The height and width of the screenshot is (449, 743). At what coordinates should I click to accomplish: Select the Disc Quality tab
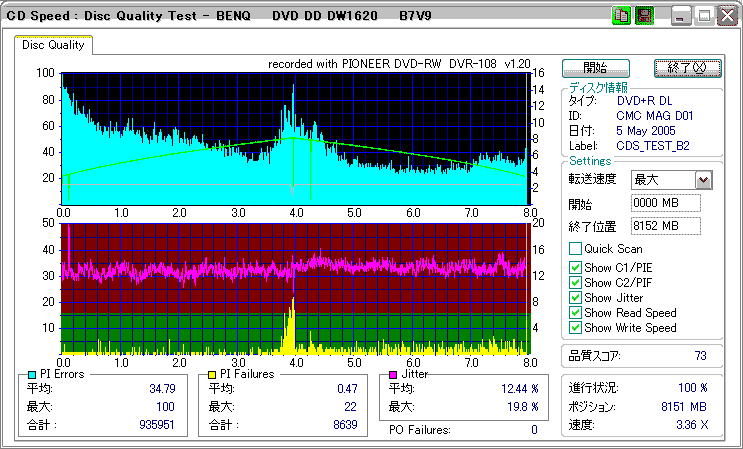54,45
